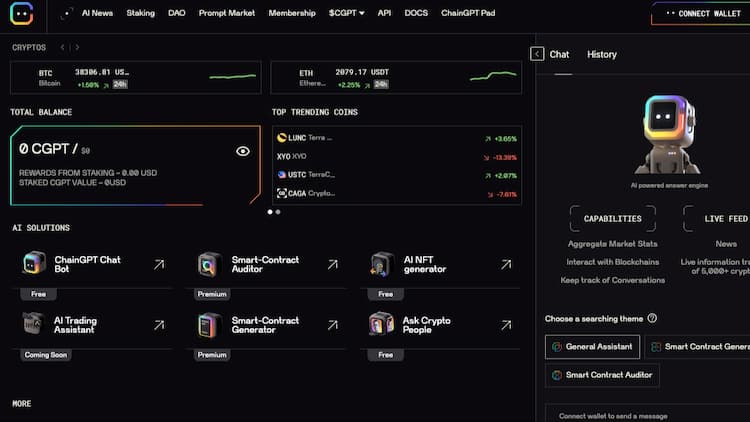Open Smart-Contract Auditor arrow icon
Screen dimensions: 750x422
332,264
